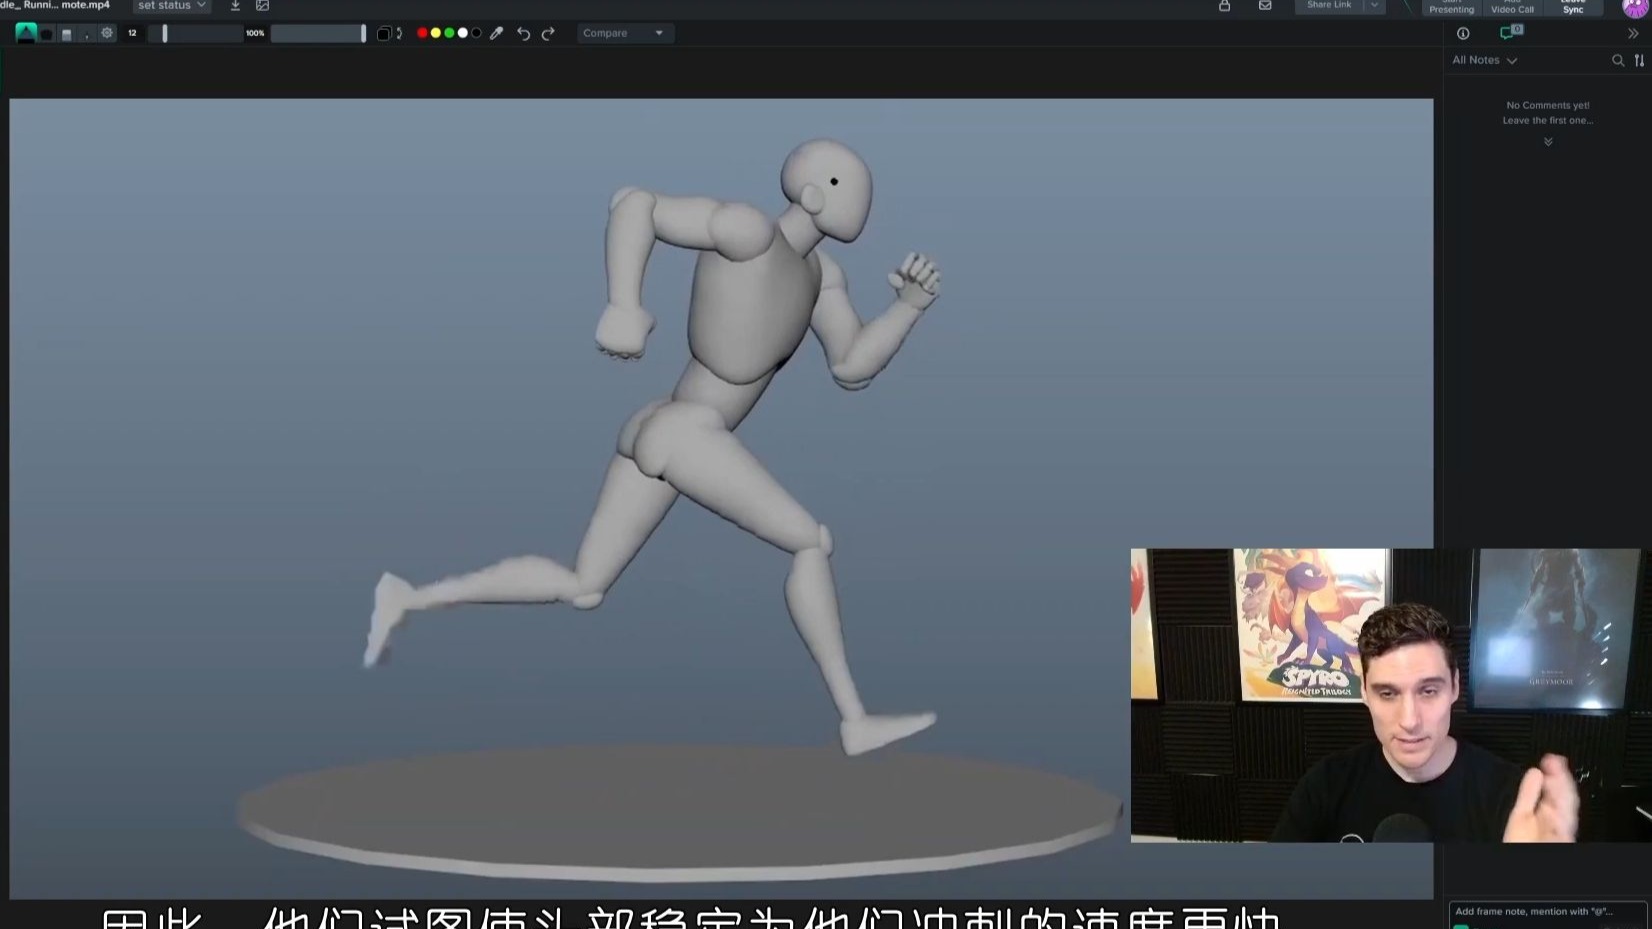Screen dimensions: 1652x929
Task: Open the notes sort options
Action: (1639, 61)
